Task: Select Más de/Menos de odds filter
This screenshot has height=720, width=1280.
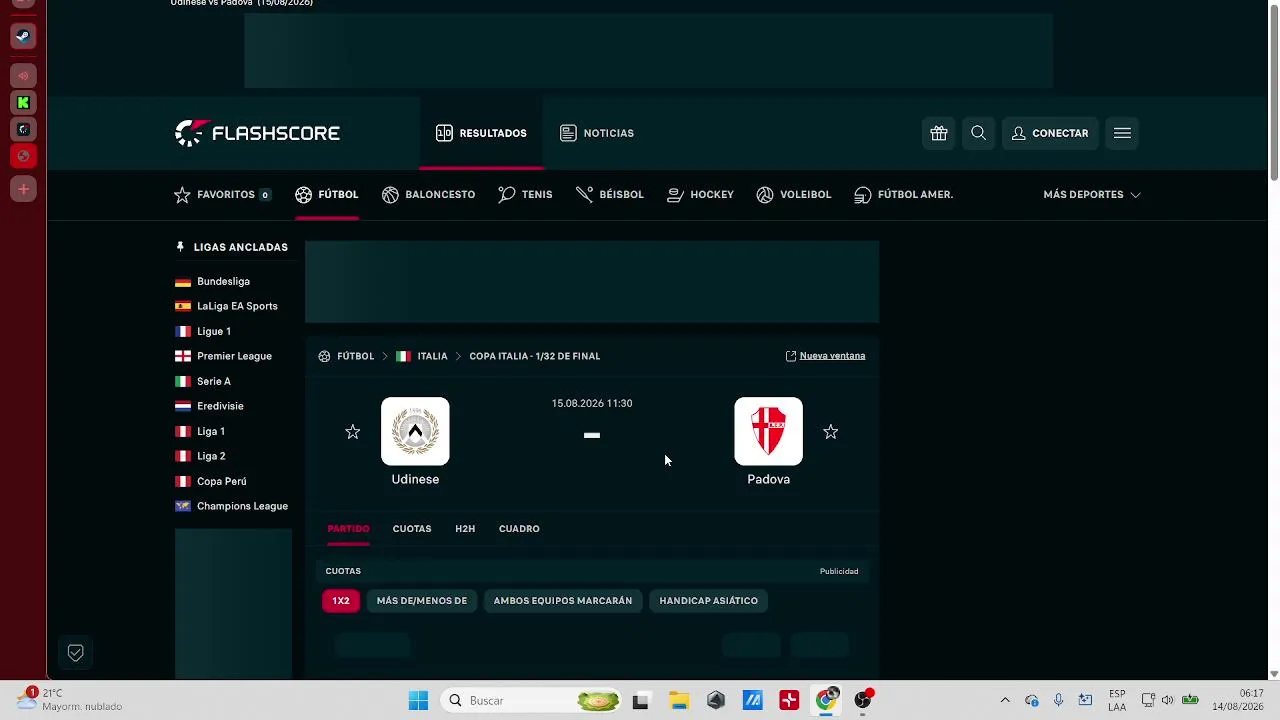Action: tap(422, 600)
